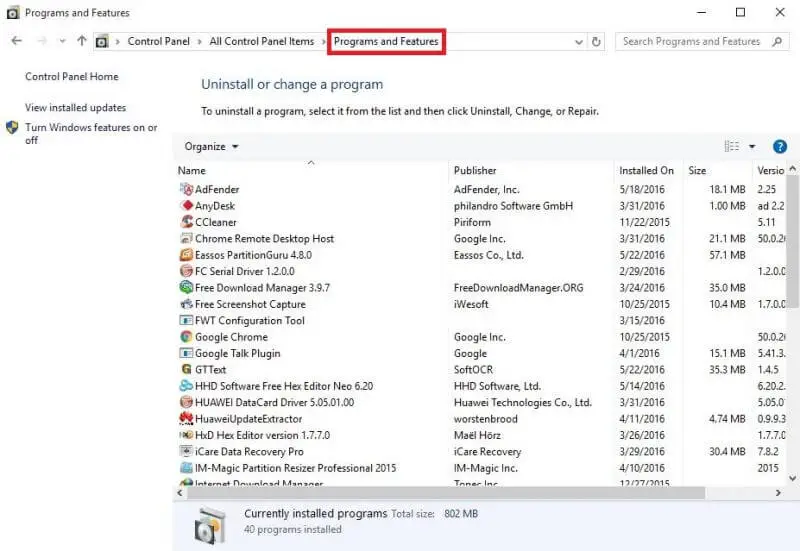800x551 pixels.
Task: Sort by the Installed On column header
Action: [x=648, y=170]
